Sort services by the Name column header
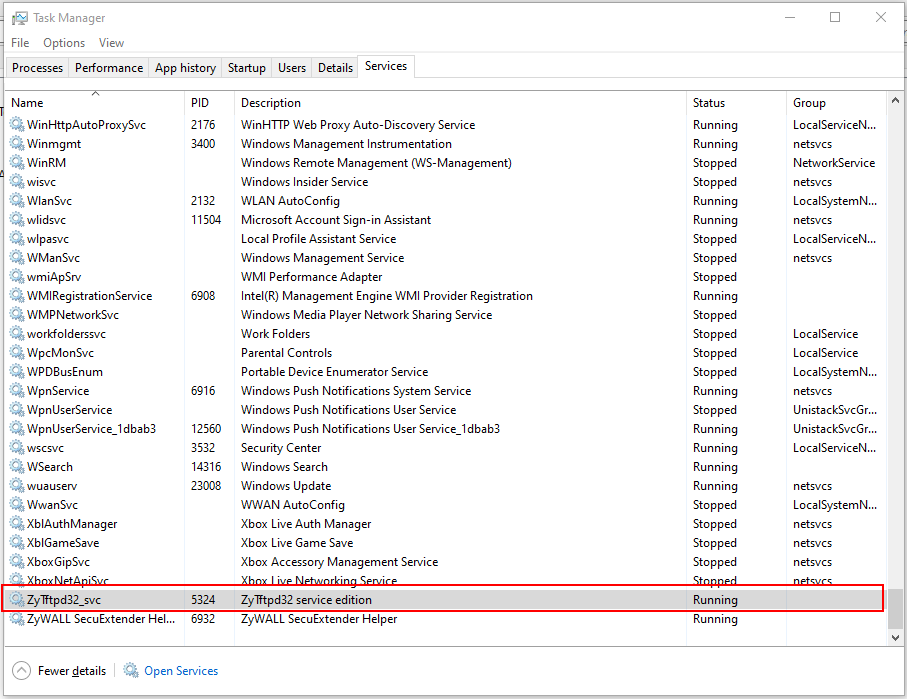Viewport: 907px width, 699px height. pos(95,103)
